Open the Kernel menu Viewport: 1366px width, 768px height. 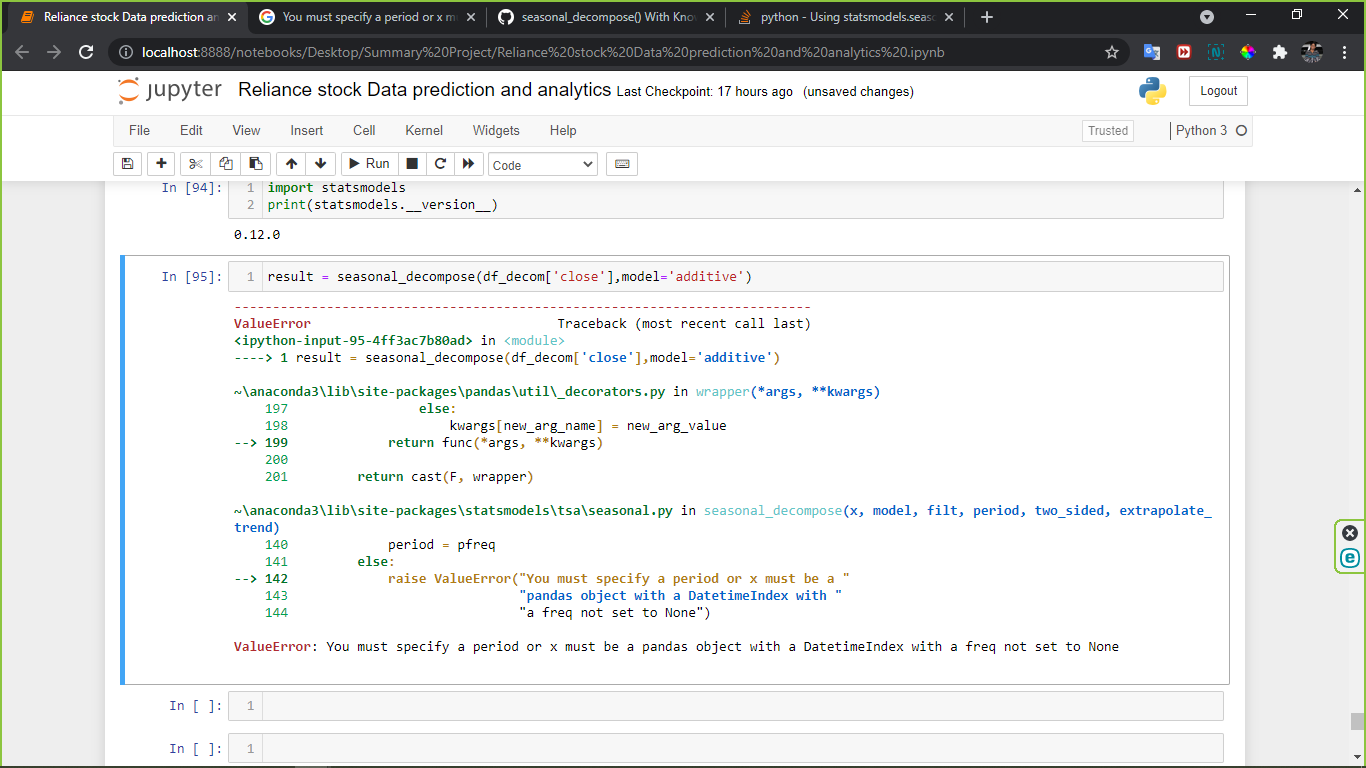point(423,130)
